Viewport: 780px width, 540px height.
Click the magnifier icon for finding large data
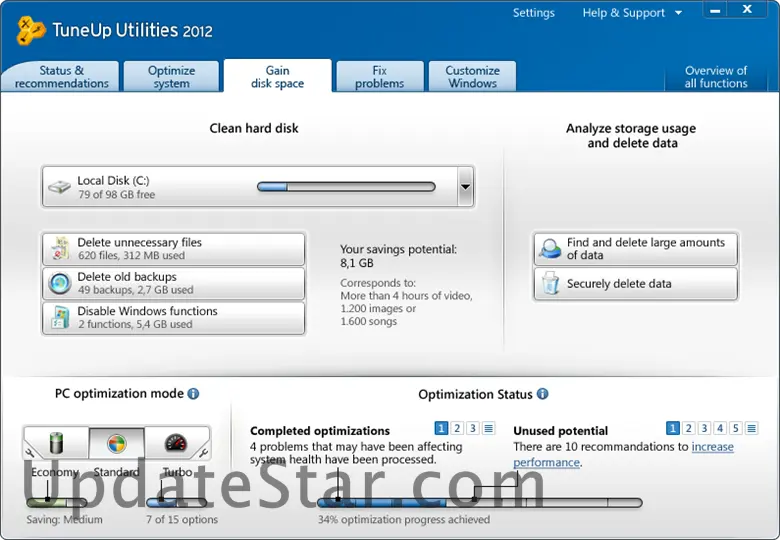tap(550, 248)
